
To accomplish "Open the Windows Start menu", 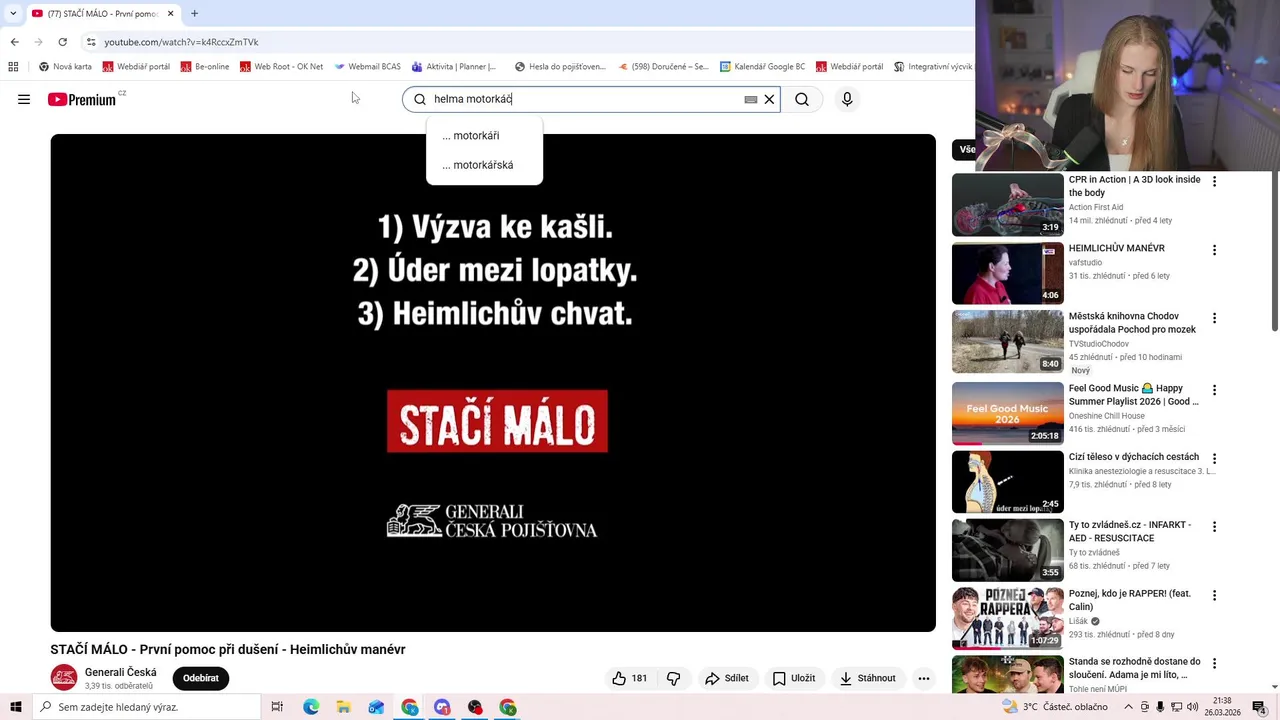I will 16,707.
